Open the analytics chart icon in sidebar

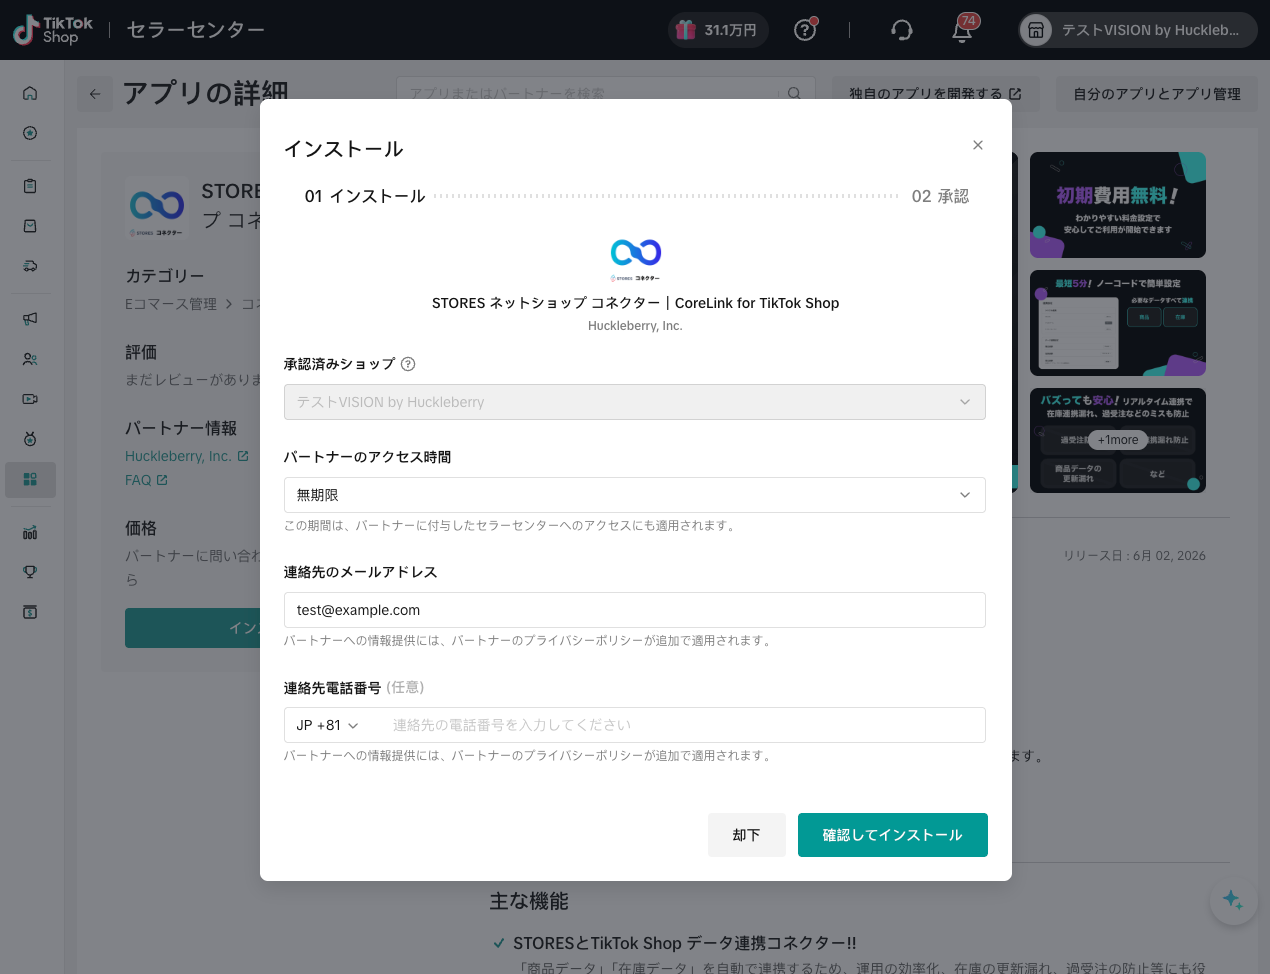pyautogui.click(x=30, y=532)
